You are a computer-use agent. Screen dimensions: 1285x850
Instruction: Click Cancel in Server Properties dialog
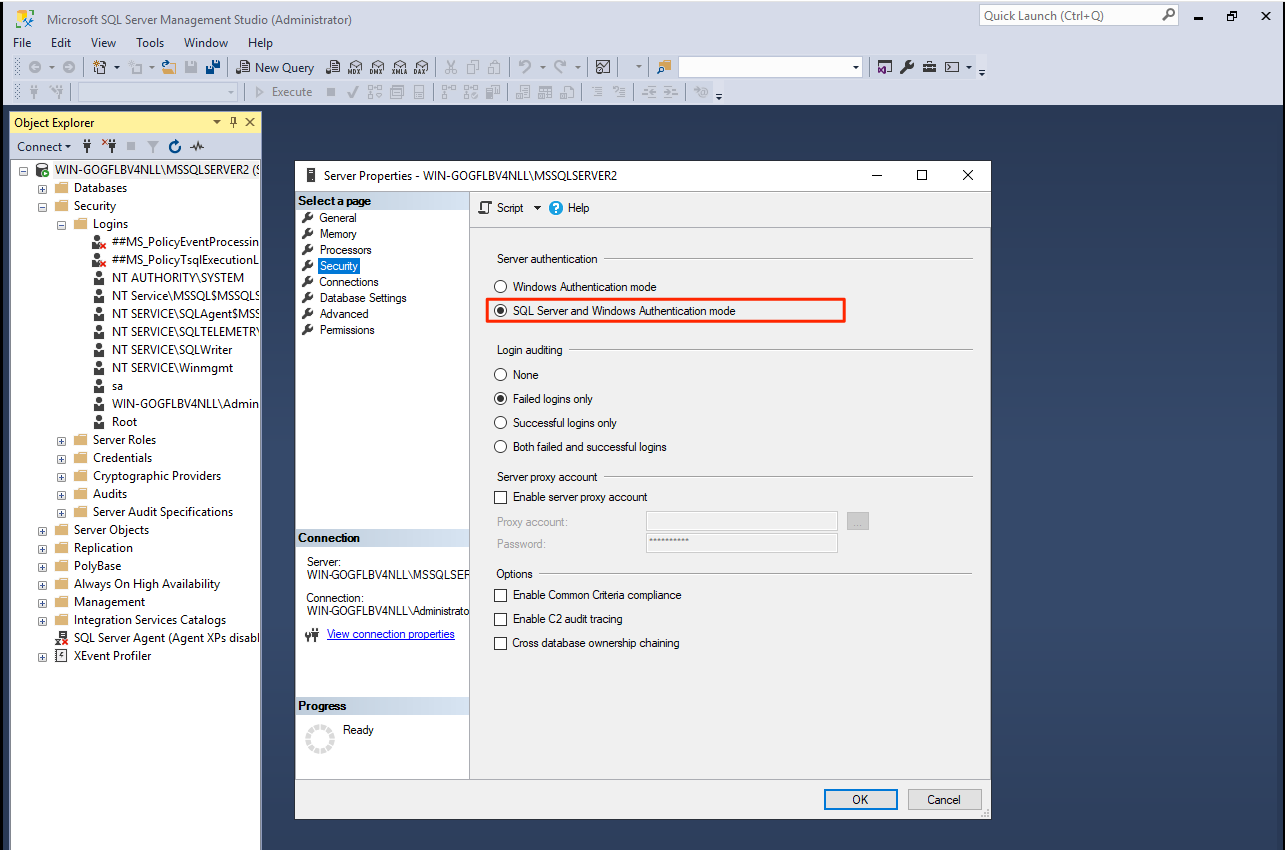coord(944,799)
